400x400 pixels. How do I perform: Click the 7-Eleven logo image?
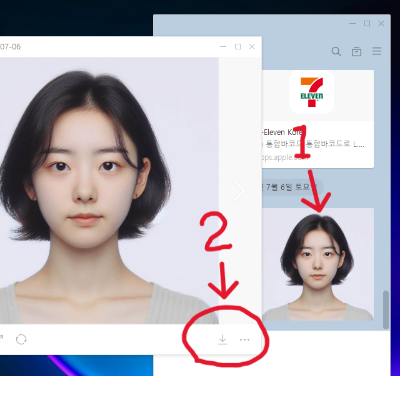[x=312, y=92]
